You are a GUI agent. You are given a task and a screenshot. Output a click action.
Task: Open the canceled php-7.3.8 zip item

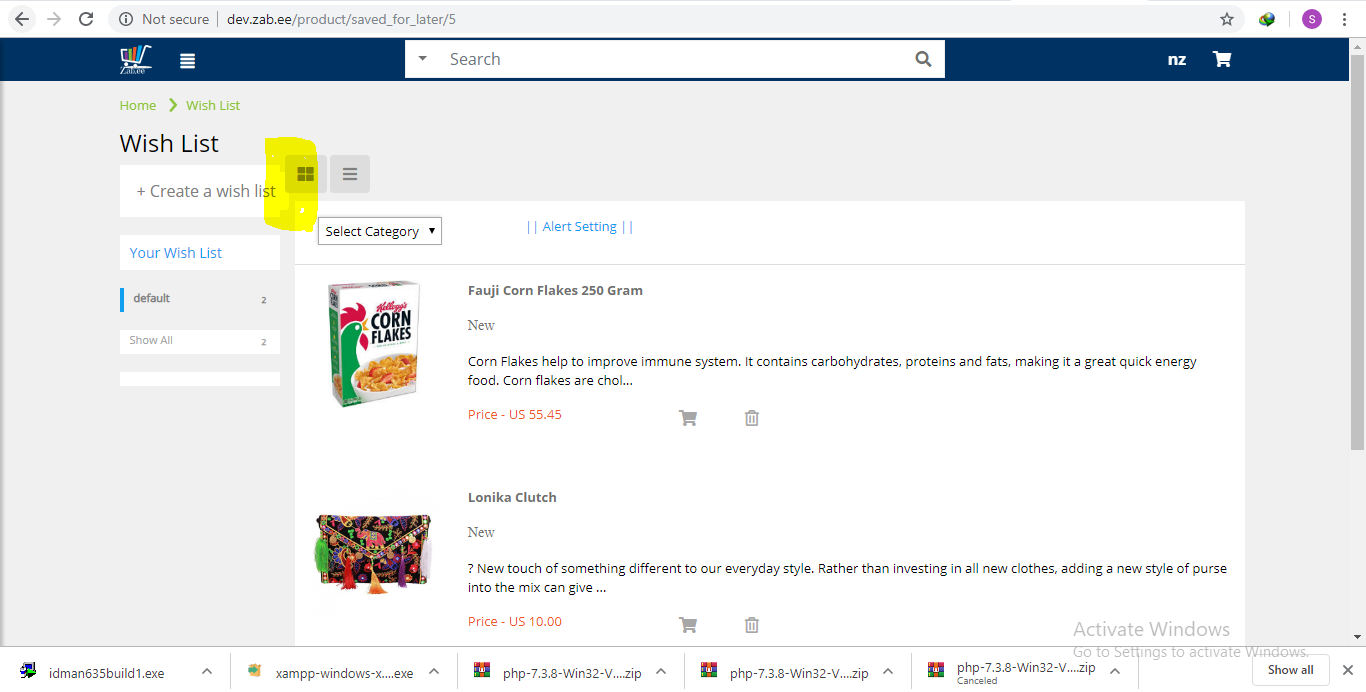[1025, 672]
